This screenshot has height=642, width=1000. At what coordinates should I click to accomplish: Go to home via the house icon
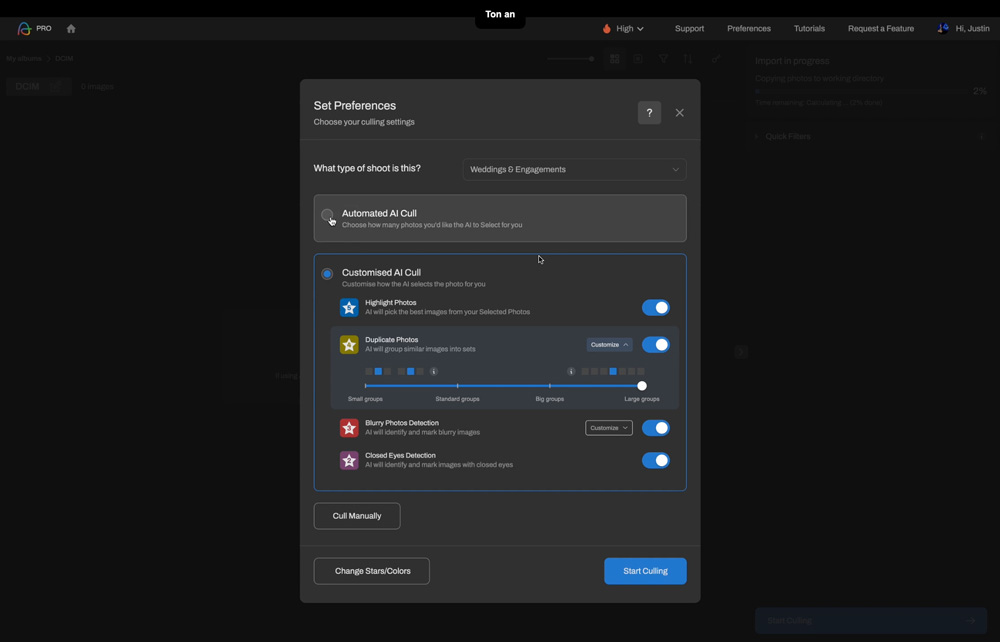point(71,29)
